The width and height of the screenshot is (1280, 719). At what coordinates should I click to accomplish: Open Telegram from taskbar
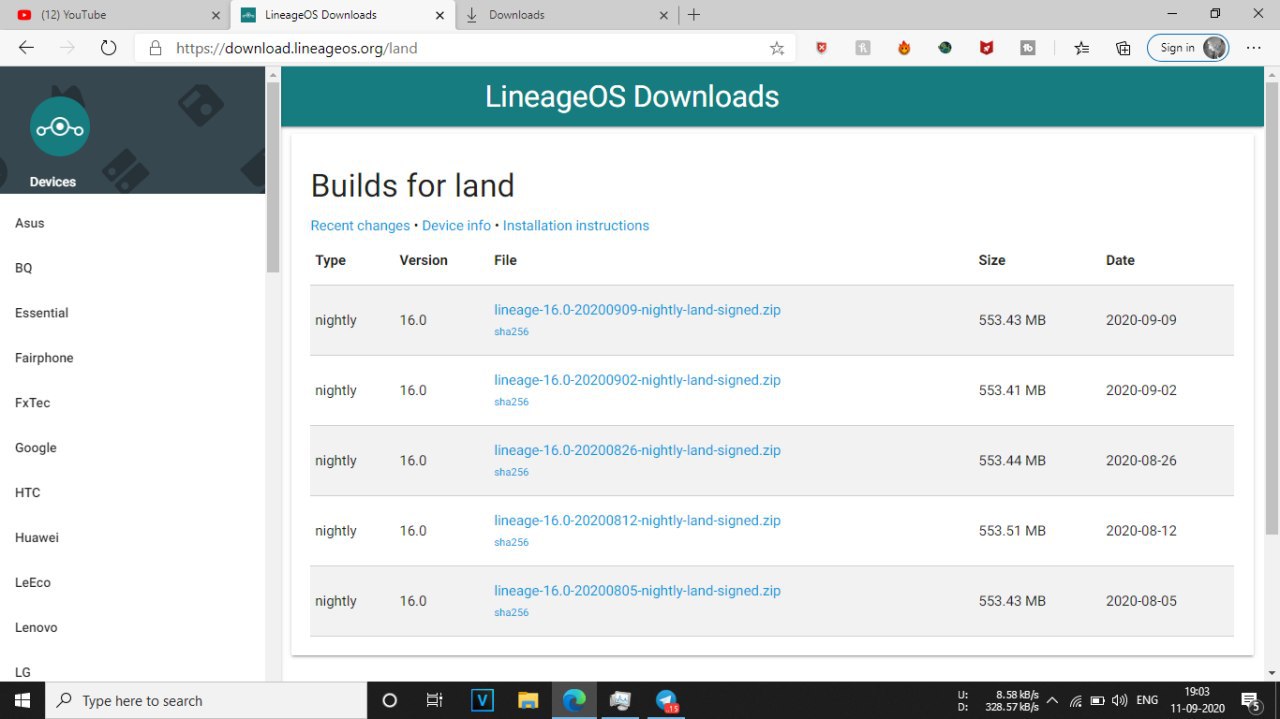(667, 700)
